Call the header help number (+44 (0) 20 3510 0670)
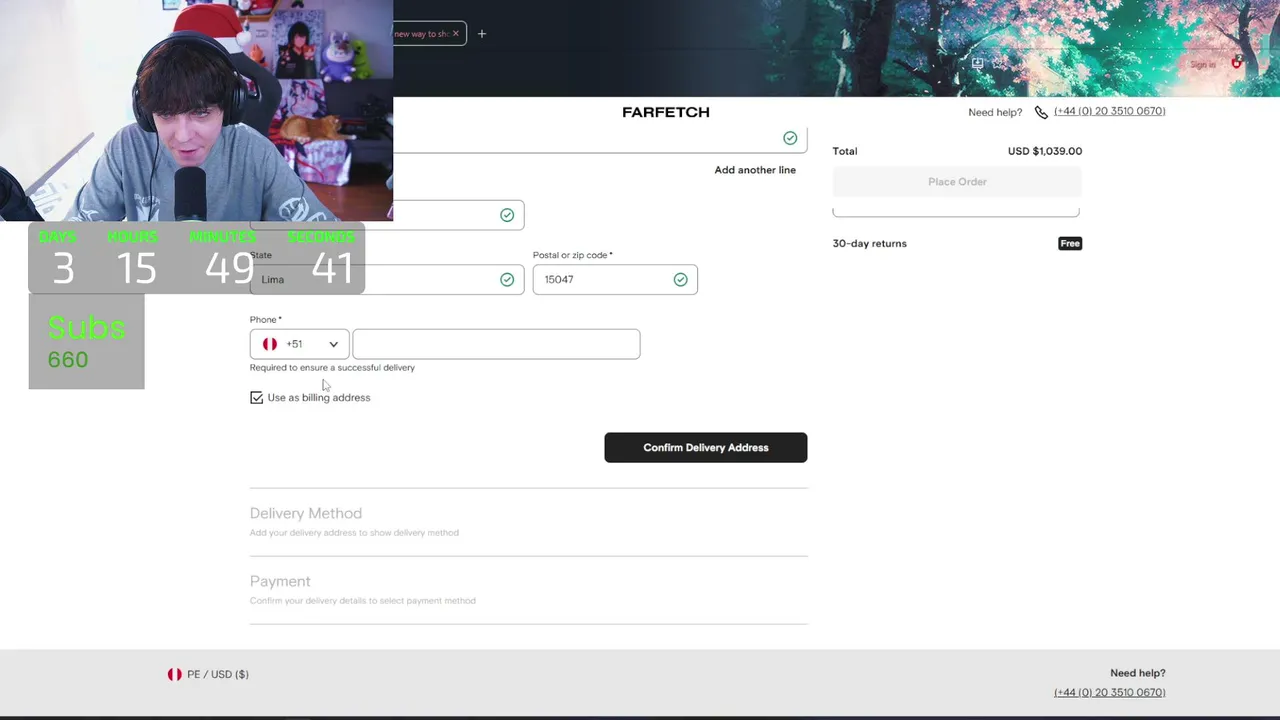Image resolution: width=1280 pixels, height=720 pixels. pos(1109,111)
